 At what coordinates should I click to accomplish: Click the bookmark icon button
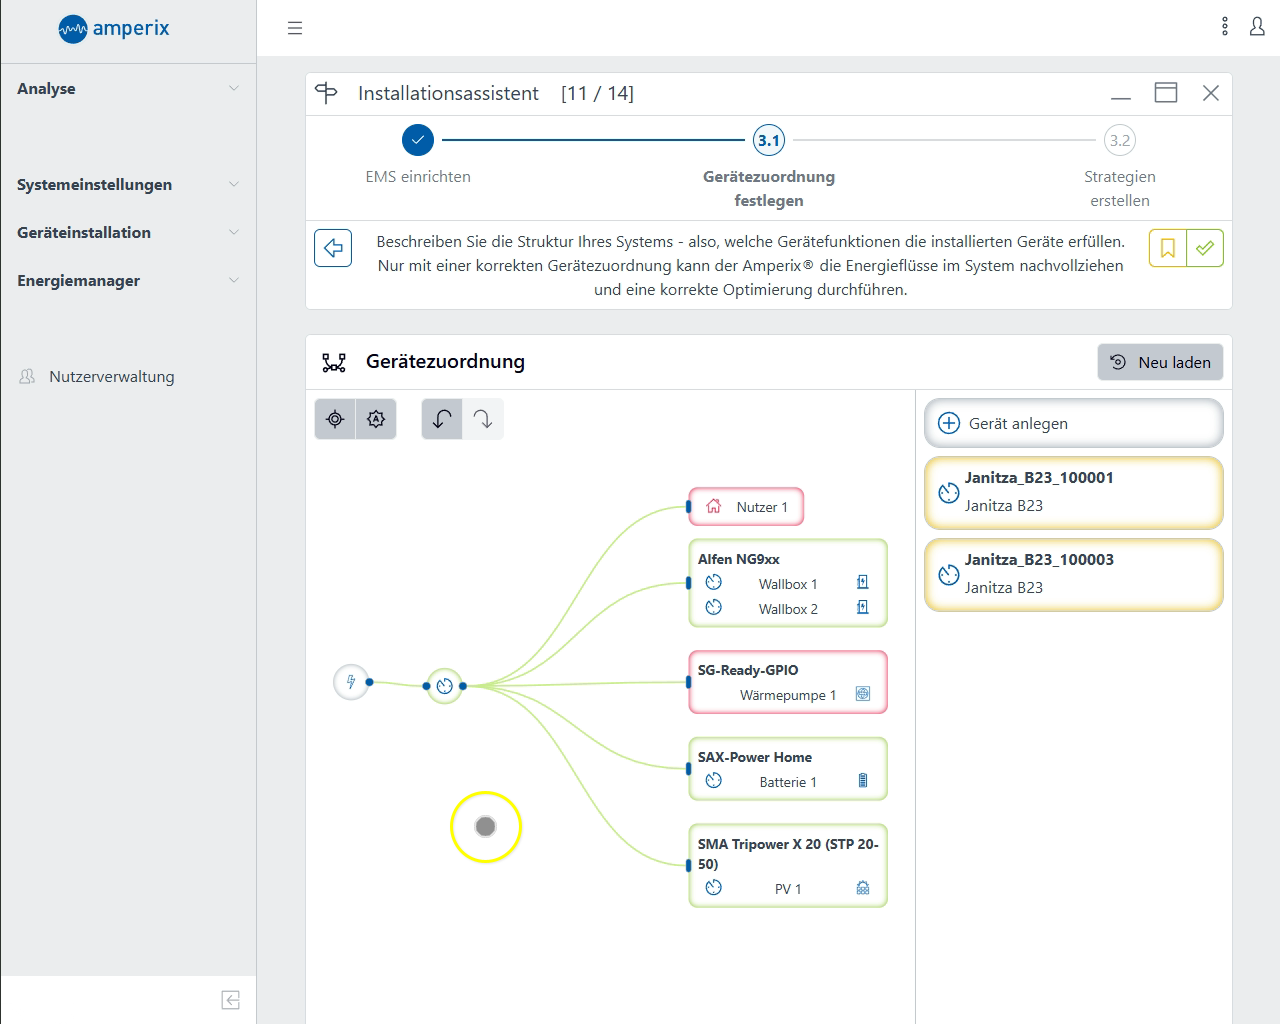(1168, 248)
